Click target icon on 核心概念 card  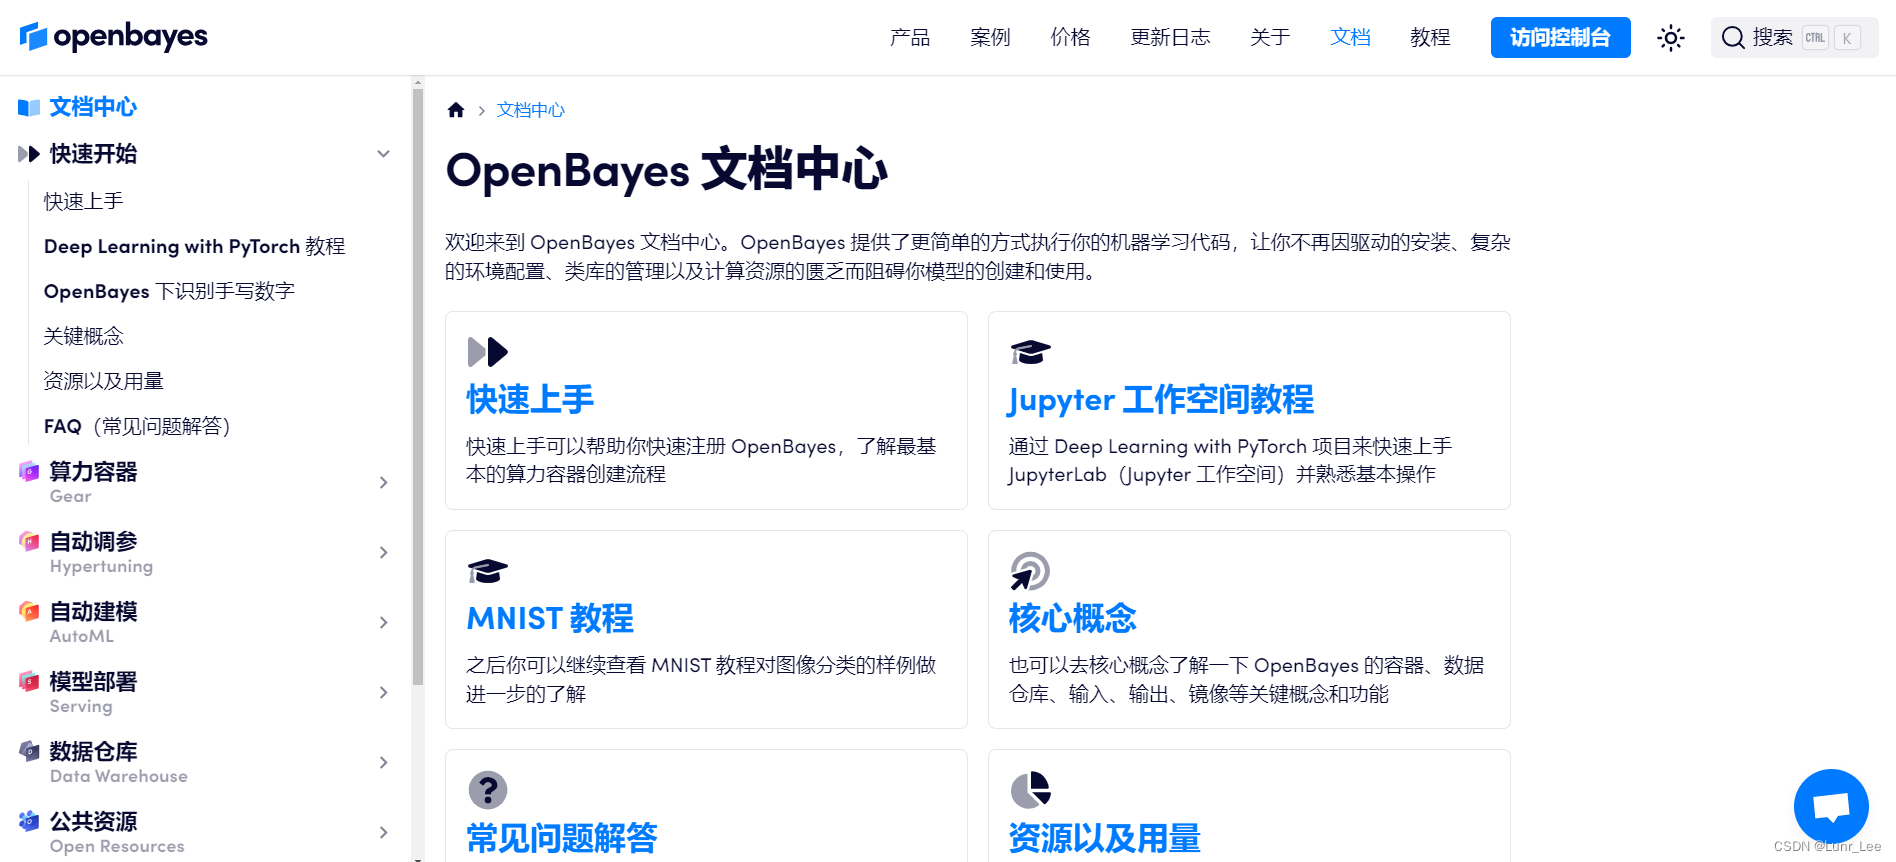click(x=1029, y=571)
